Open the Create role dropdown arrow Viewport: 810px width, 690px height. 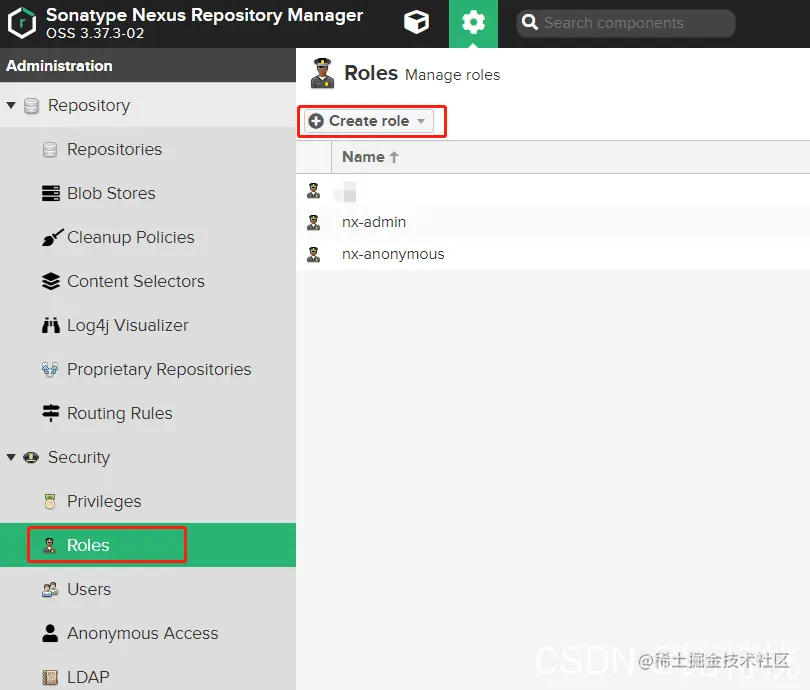click(x=421, y=121)
